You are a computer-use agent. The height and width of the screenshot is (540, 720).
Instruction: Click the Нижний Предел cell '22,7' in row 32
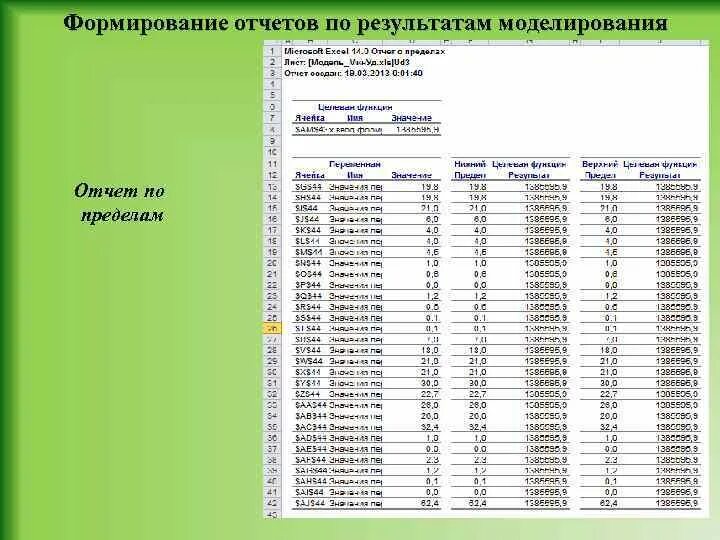478,394
